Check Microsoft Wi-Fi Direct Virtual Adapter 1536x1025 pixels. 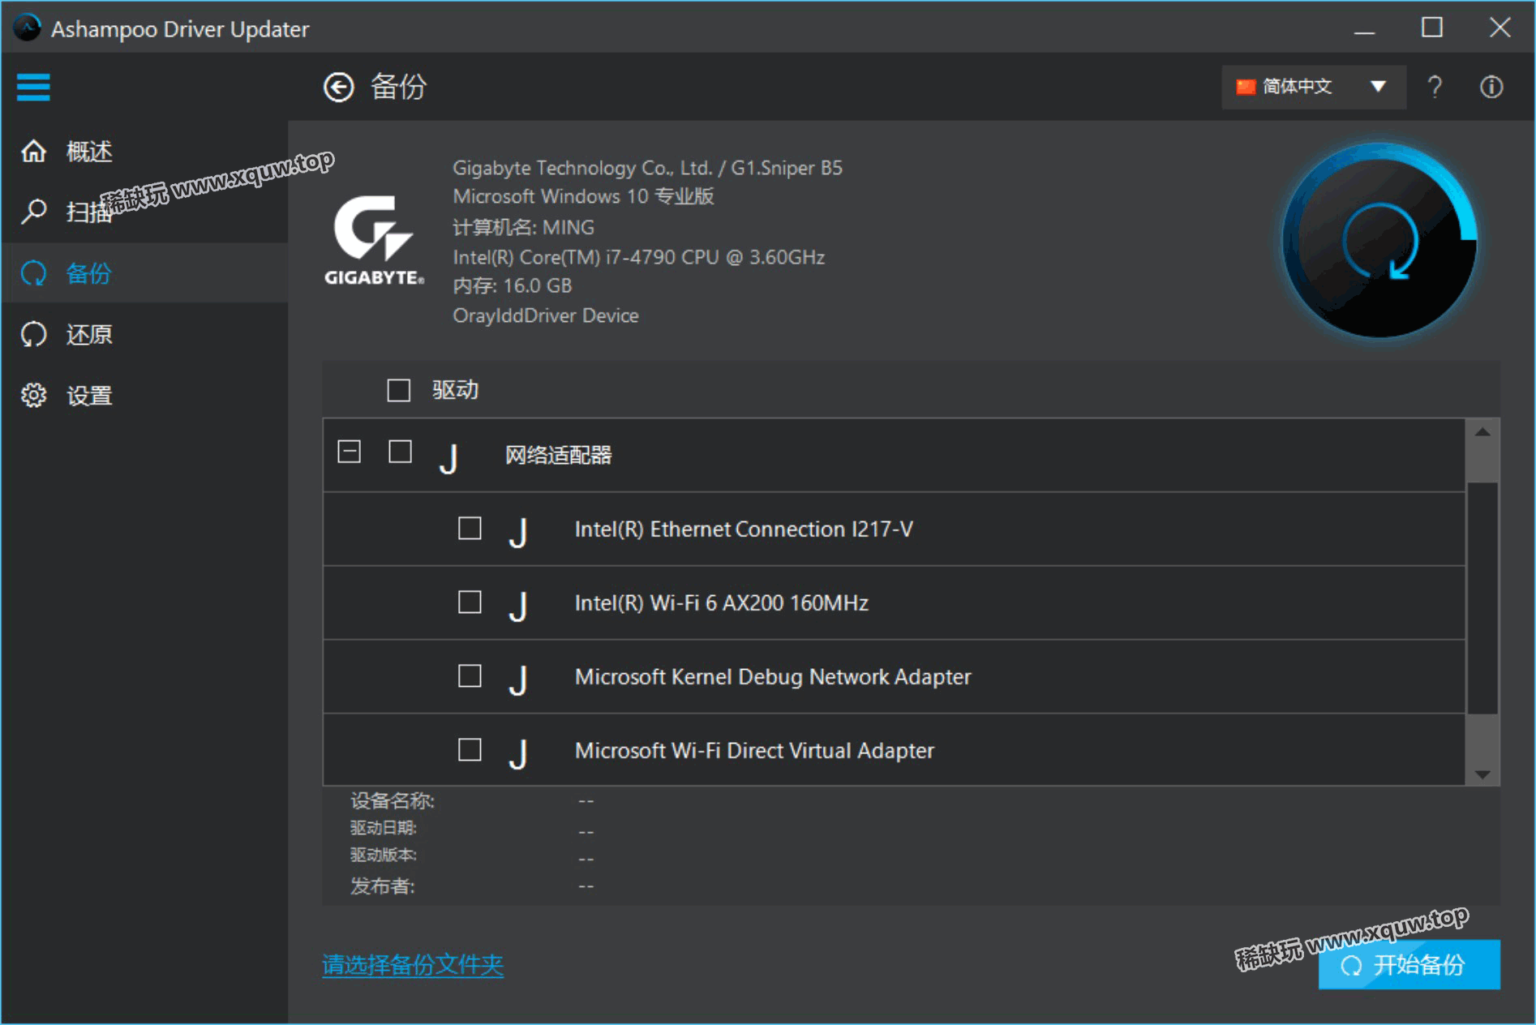point(470,750)
